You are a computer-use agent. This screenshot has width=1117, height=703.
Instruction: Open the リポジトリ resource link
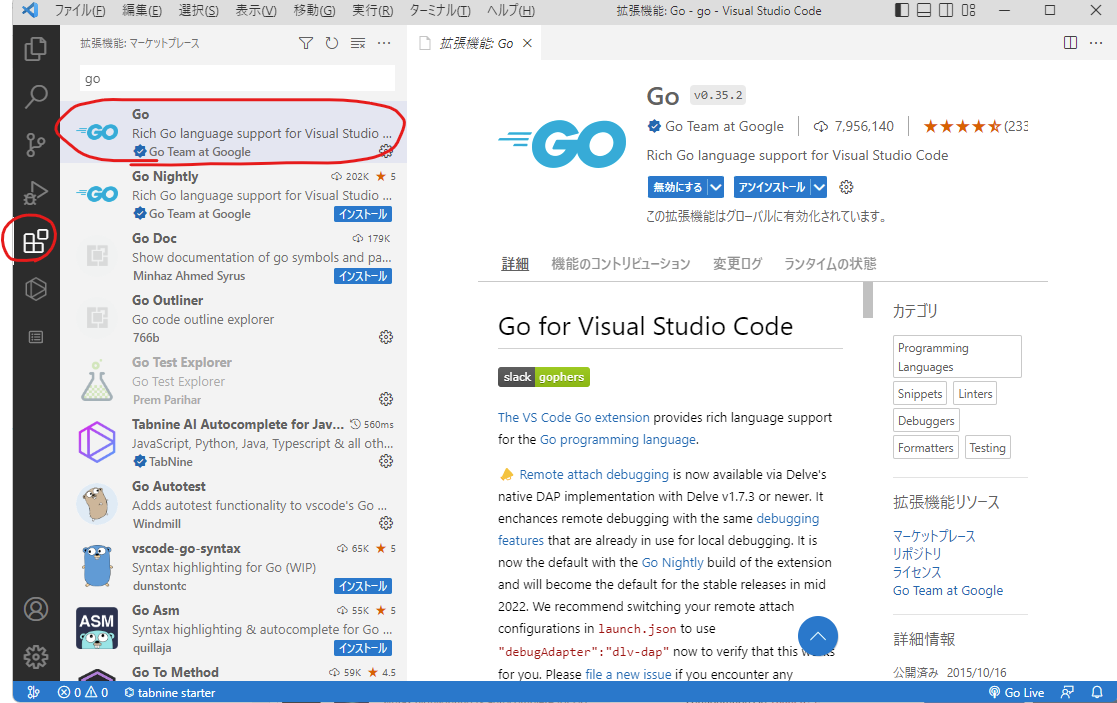[x=918, y=554]
